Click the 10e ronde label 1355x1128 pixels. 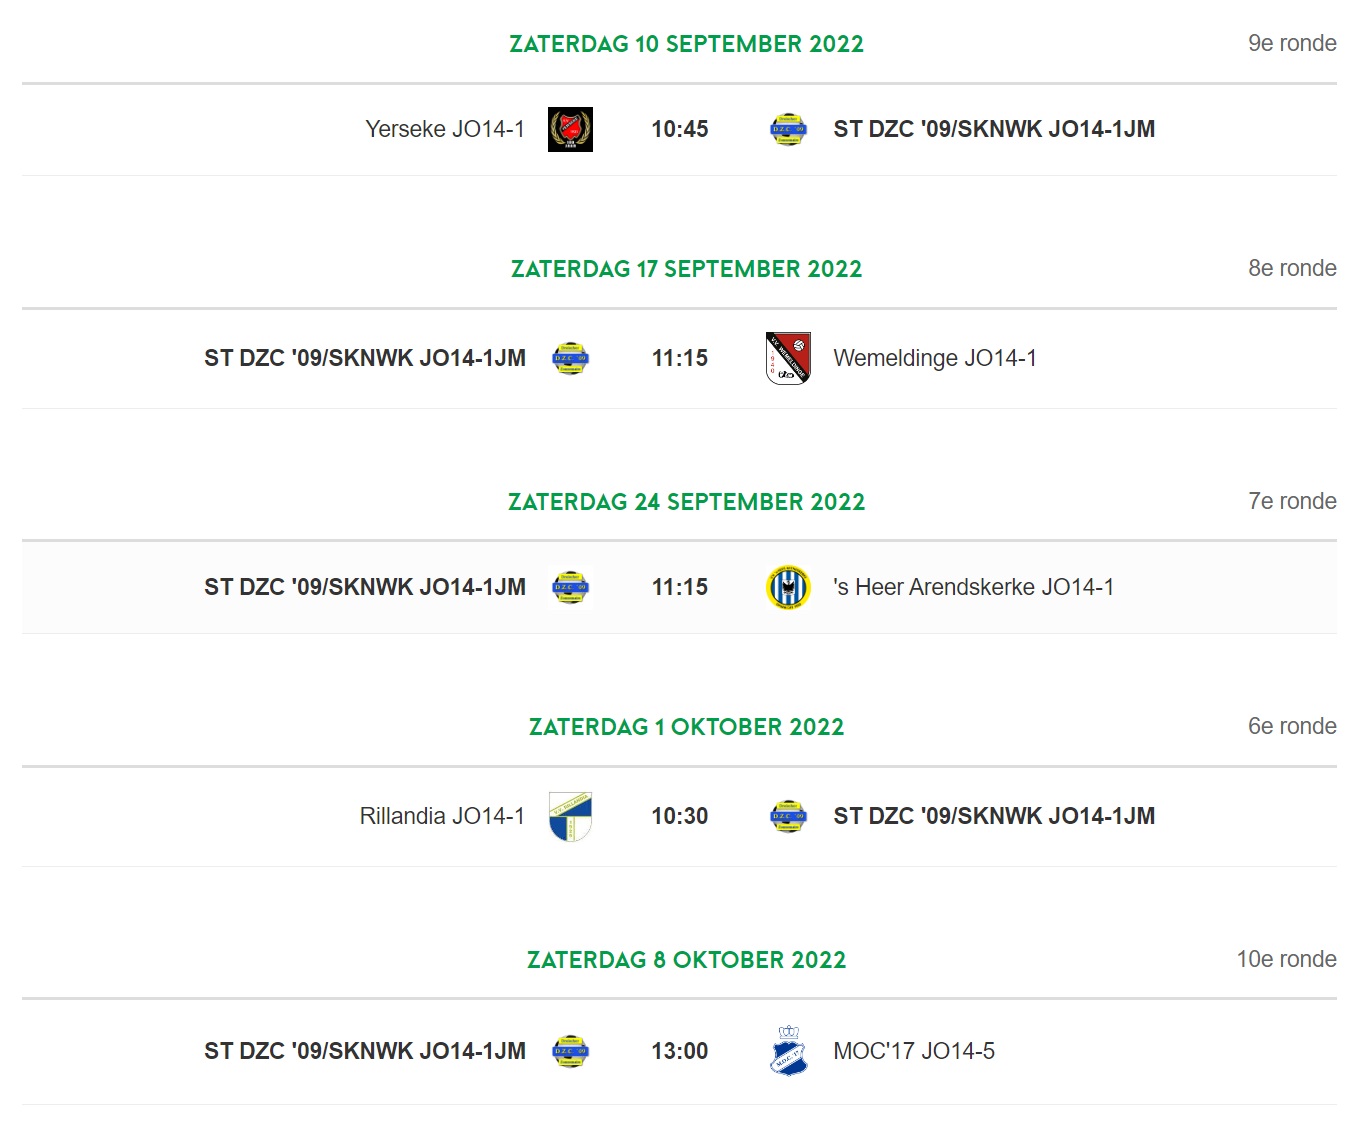click(x=1286, y=959)
